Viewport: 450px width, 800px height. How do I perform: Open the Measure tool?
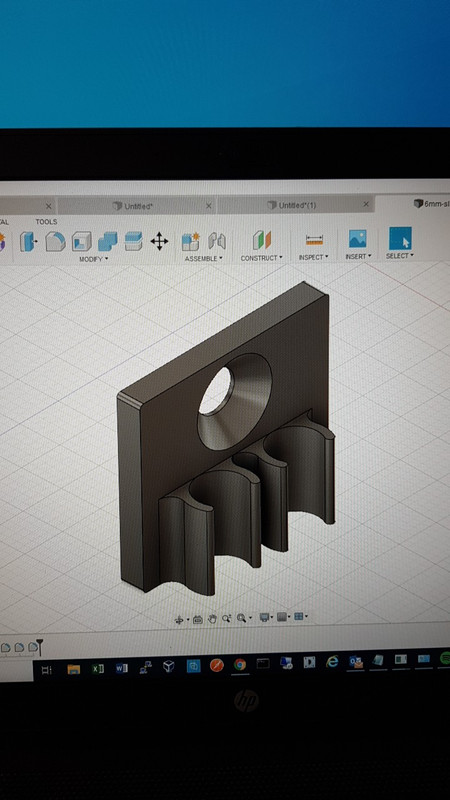click(x=314, y=239)
